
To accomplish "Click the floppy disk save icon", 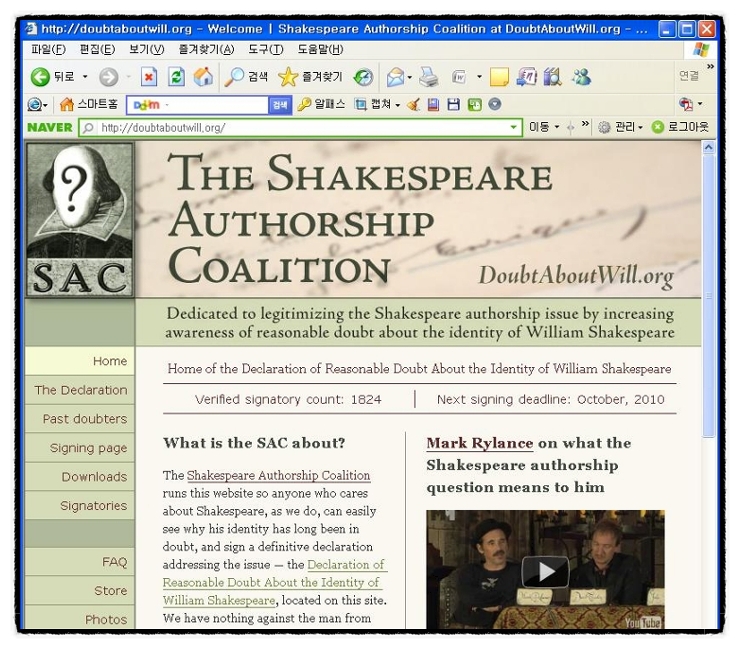I will tap(453, 105).
